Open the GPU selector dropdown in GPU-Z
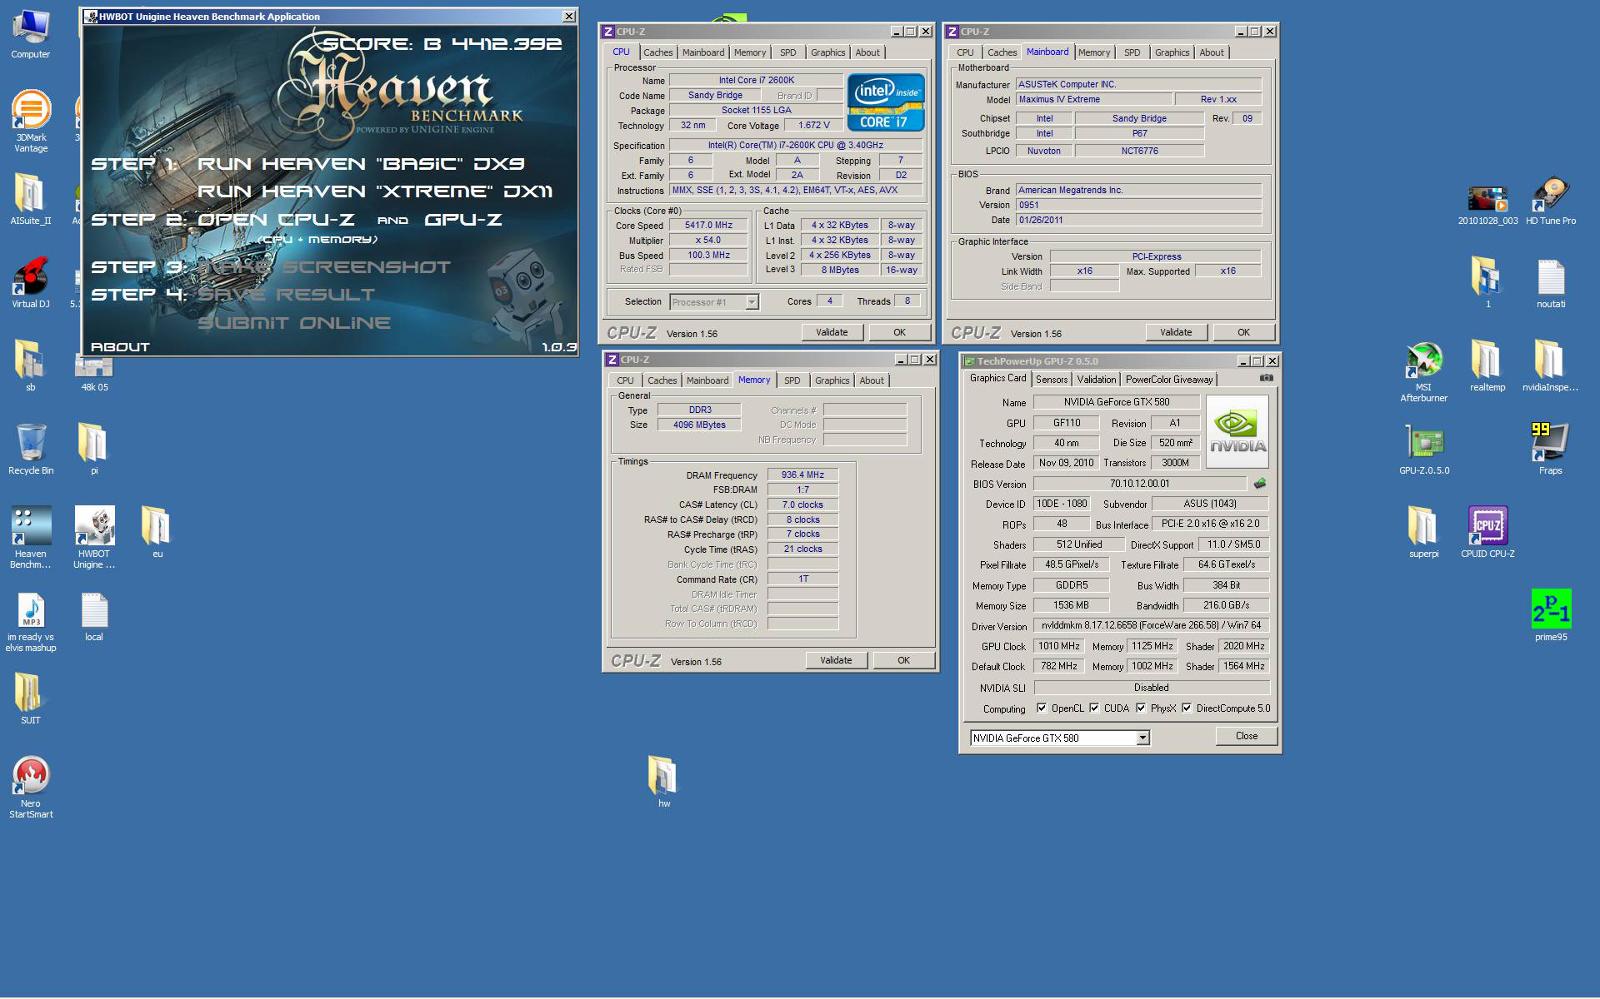 pos(1143,738)
